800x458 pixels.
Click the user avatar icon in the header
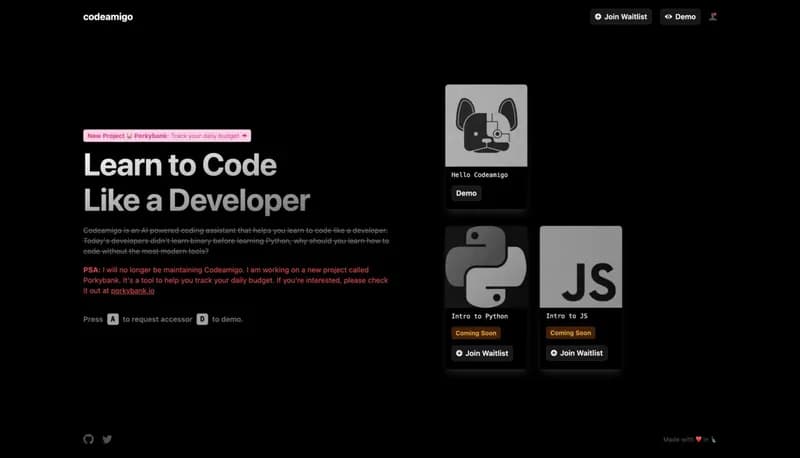point(713,17)
